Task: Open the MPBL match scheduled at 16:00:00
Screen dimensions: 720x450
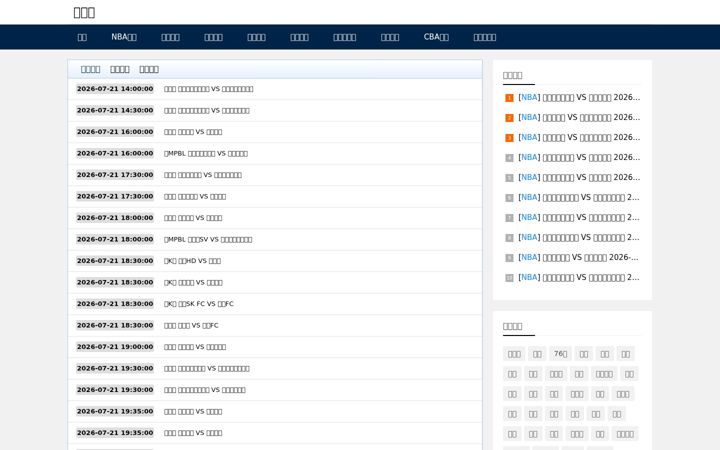Action: [x=206, y=153]
